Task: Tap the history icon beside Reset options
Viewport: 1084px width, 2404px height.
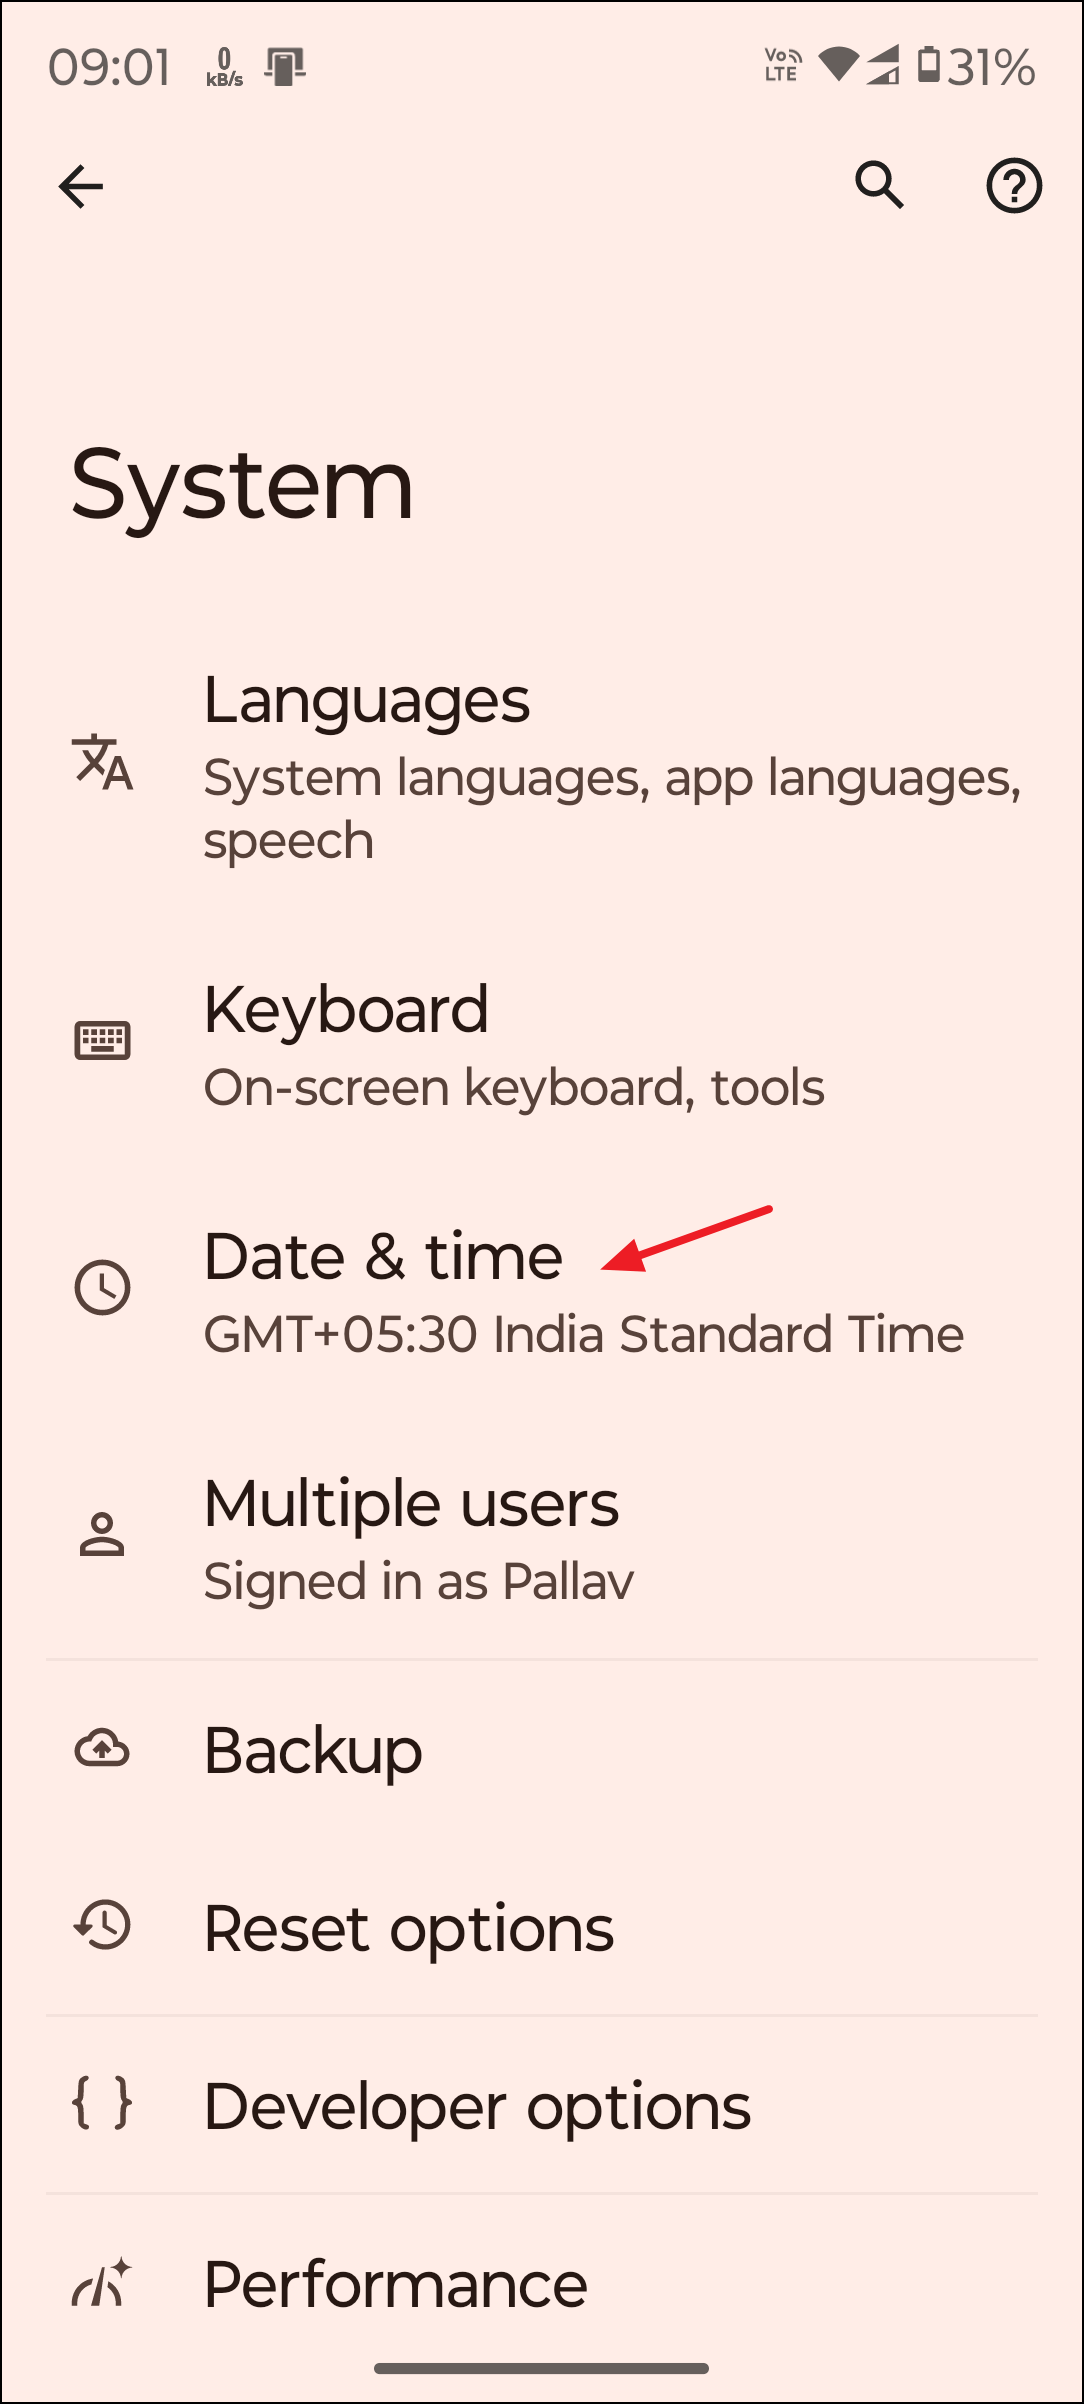Action: pos(100,1927)
